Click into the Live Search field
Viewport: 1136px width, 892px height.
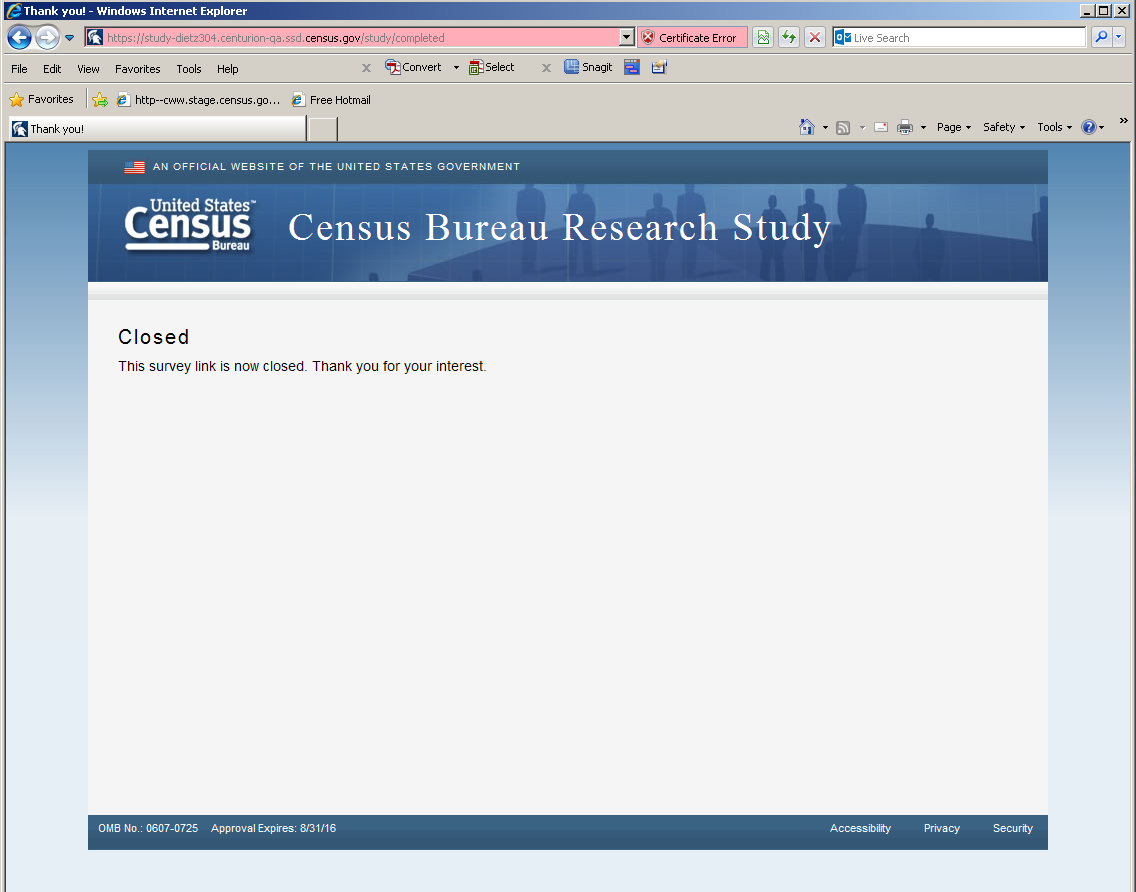[965, 38]
